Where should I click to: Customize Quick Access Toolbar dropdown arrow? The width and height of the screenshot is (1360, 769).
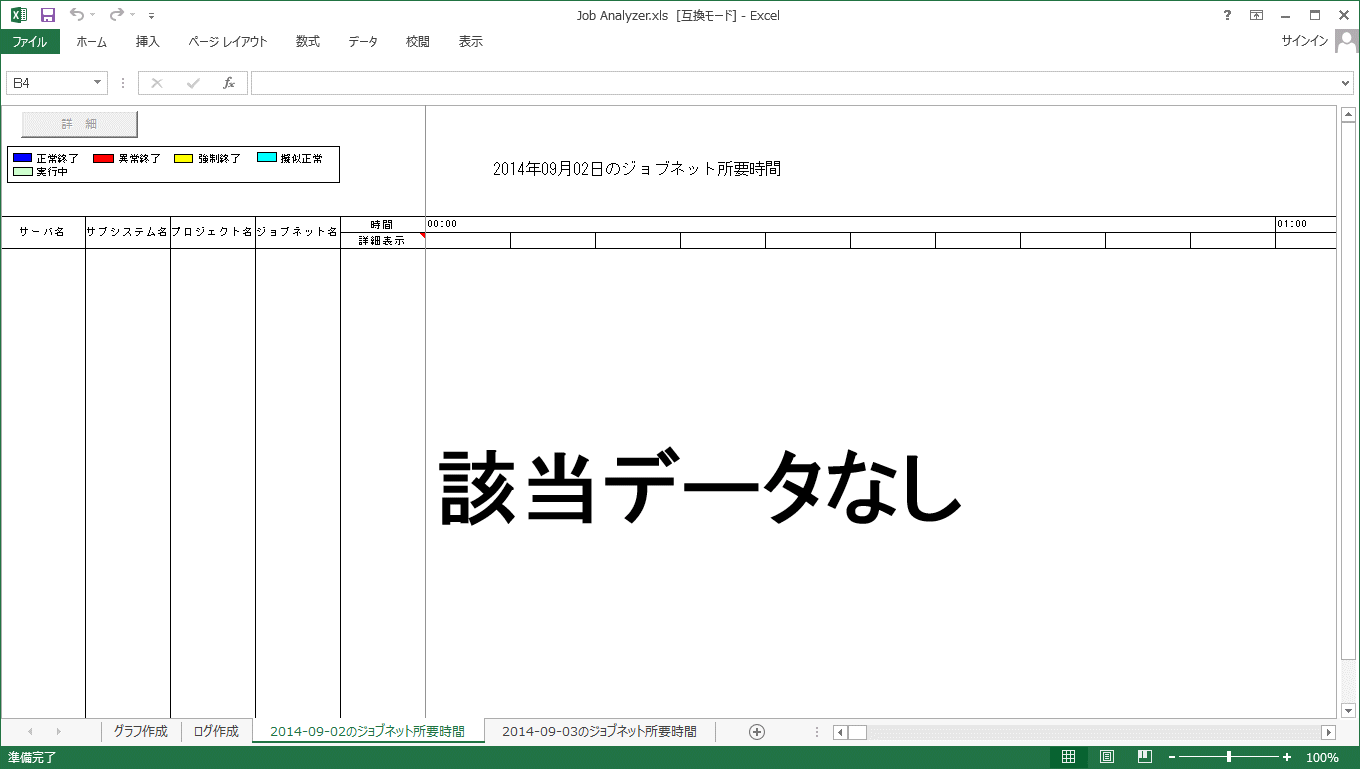point(151,16)
